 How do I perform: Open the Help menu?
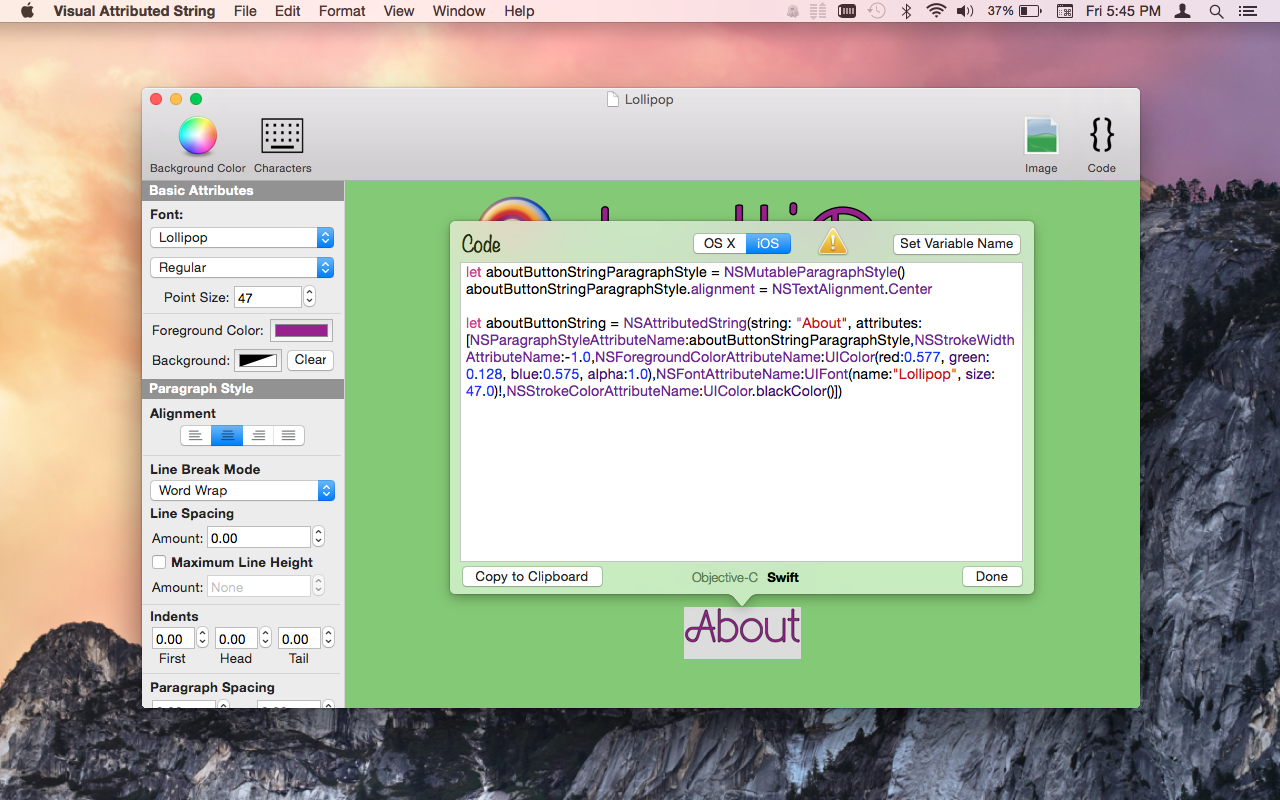[x=519, y=11]
